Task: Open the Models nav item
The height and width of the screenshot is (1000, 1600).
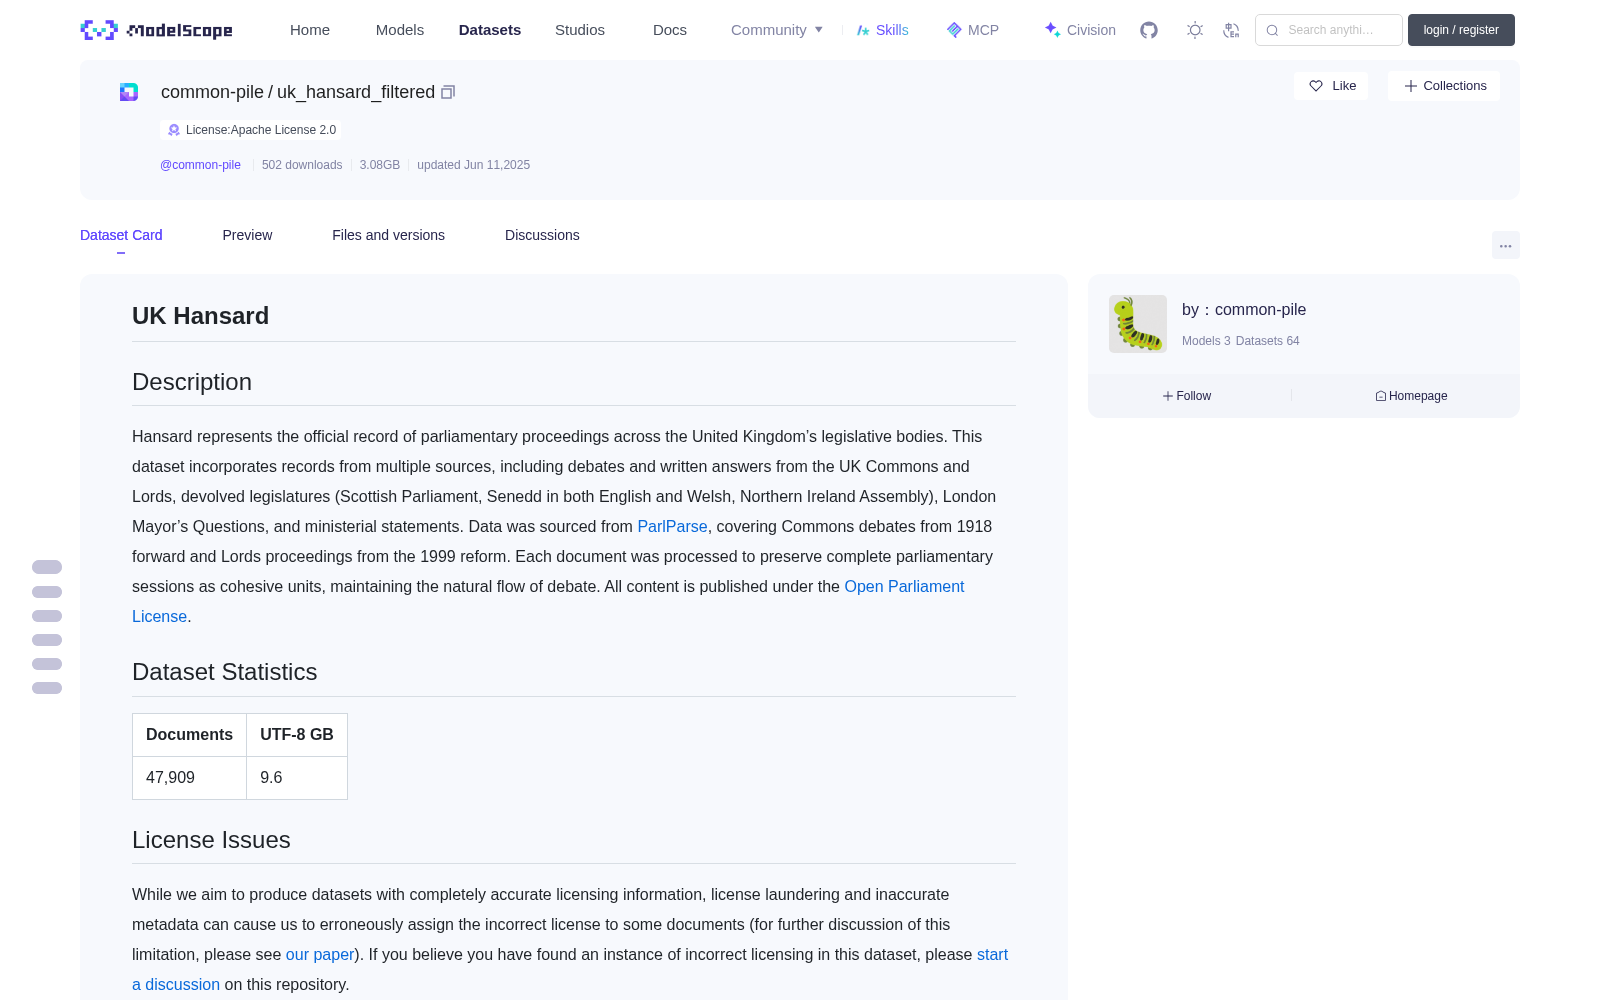Action: (x=400, y=30)
